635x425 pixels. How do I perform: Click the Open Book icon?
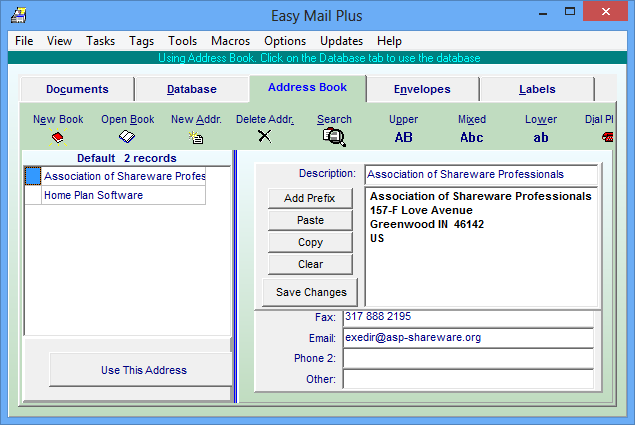(x=127, y=137)
